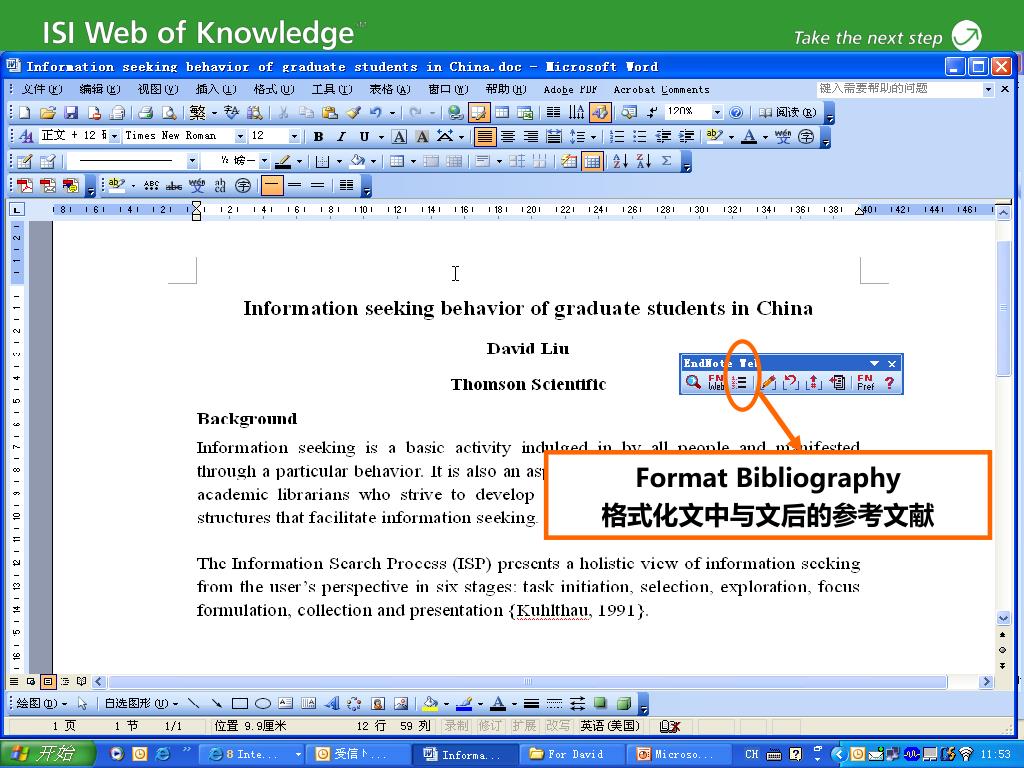
Task: Expand the line weight ½ 磅 dropdown
Action: [264, 161]
